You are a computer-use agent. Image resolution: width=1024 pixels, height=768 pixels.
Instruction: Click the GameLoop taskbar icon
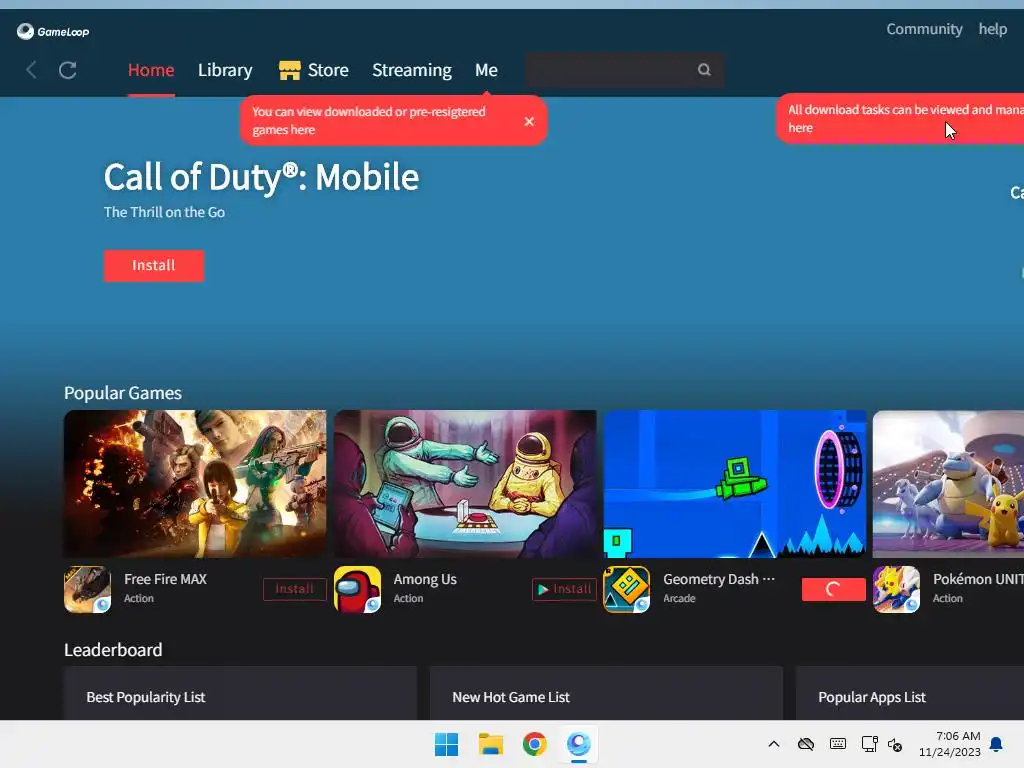[579, 744]
